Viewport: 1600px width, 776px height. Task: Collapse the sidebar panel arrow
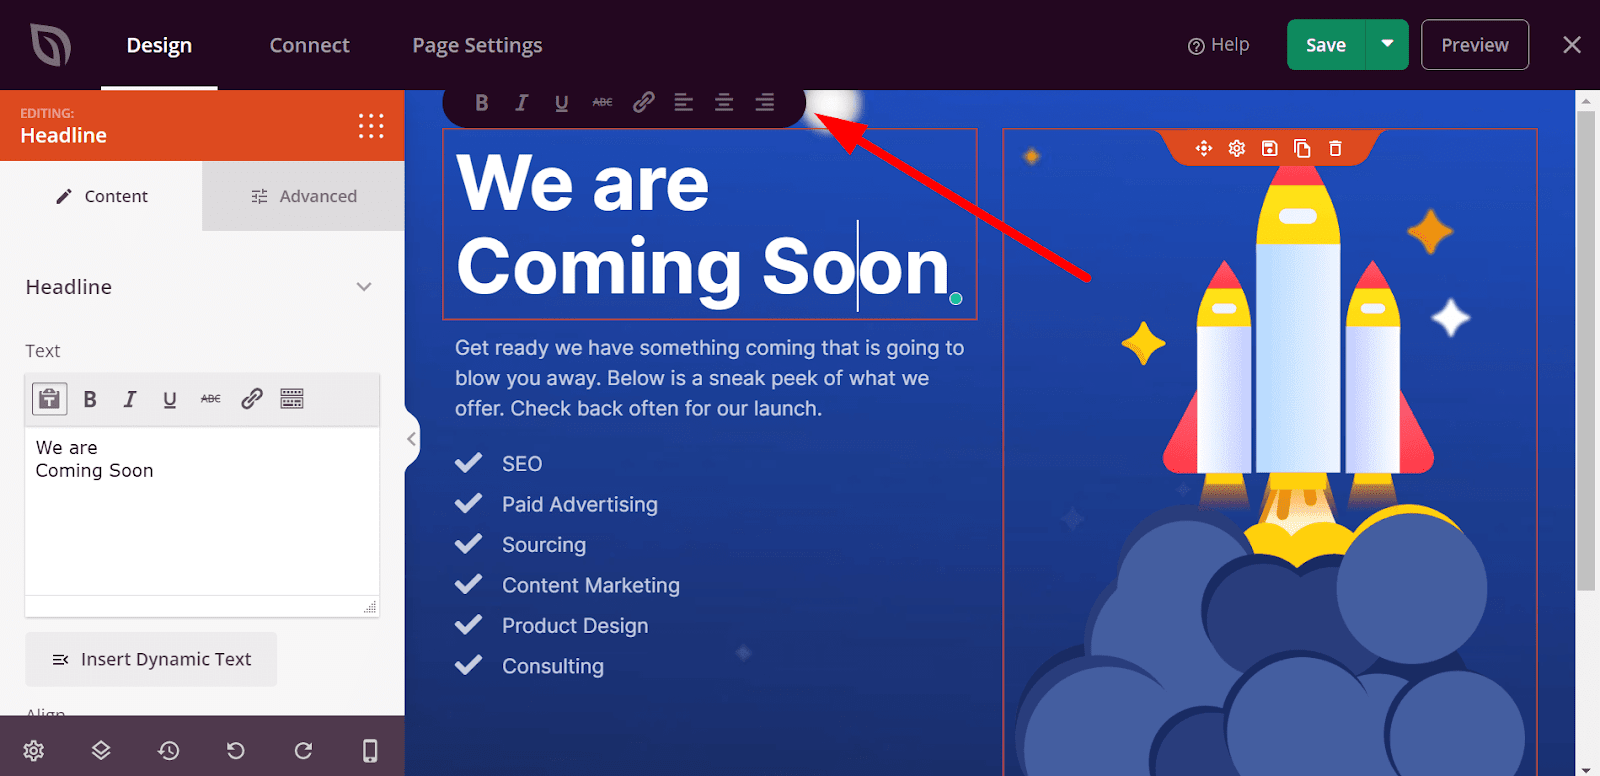[411, 439]
